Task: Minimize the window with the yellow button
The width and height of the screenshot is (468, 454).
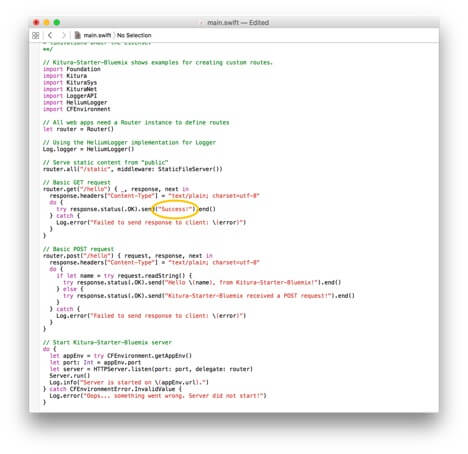Action: 46,22
